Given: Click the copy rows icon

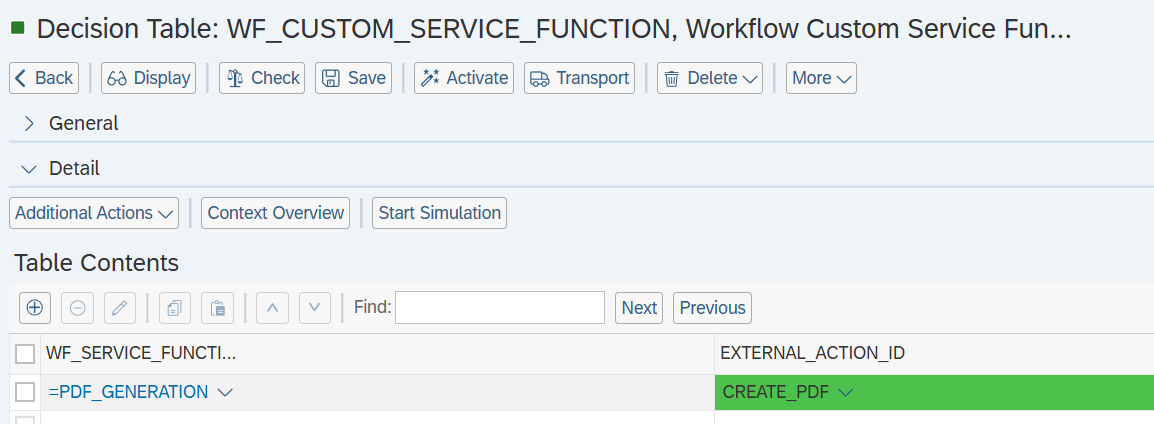Looking at the screenshot, I should [x=175, y=308].
